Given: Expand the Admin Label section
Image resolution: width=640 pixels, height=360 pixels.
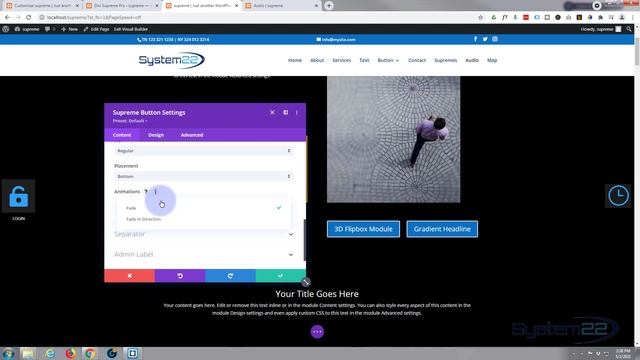Looking at the screenshot, I should 204,254.
